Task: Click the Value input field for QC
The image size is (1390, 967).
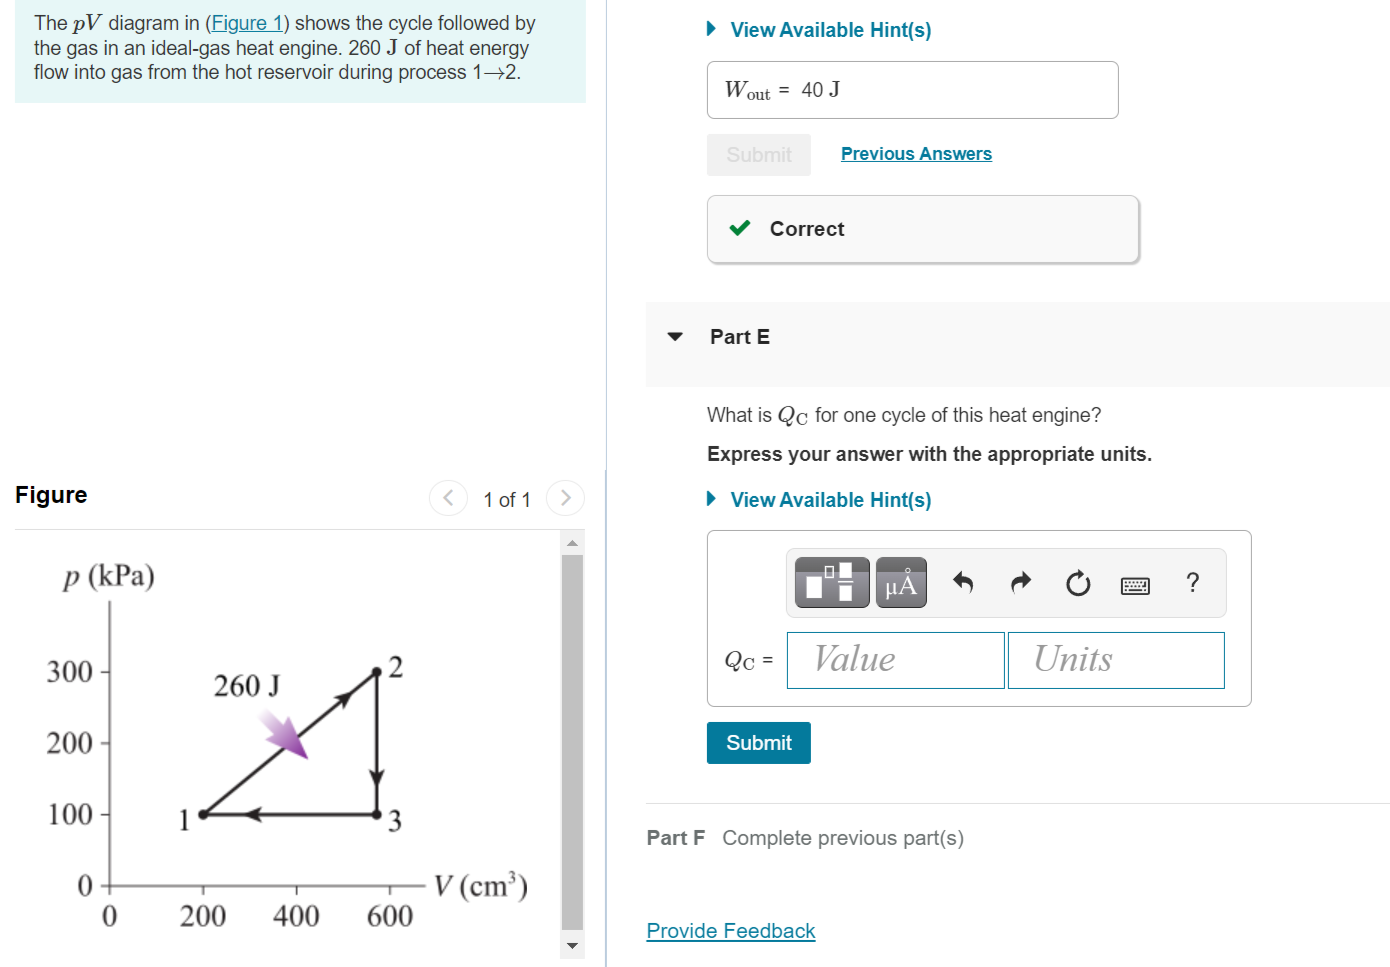Action: pos(894,660)
